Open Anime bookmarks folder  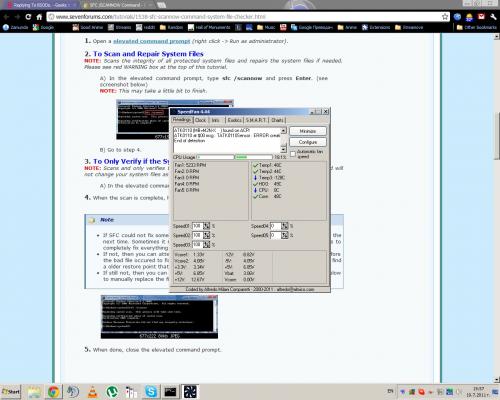[x=348, y=27]
